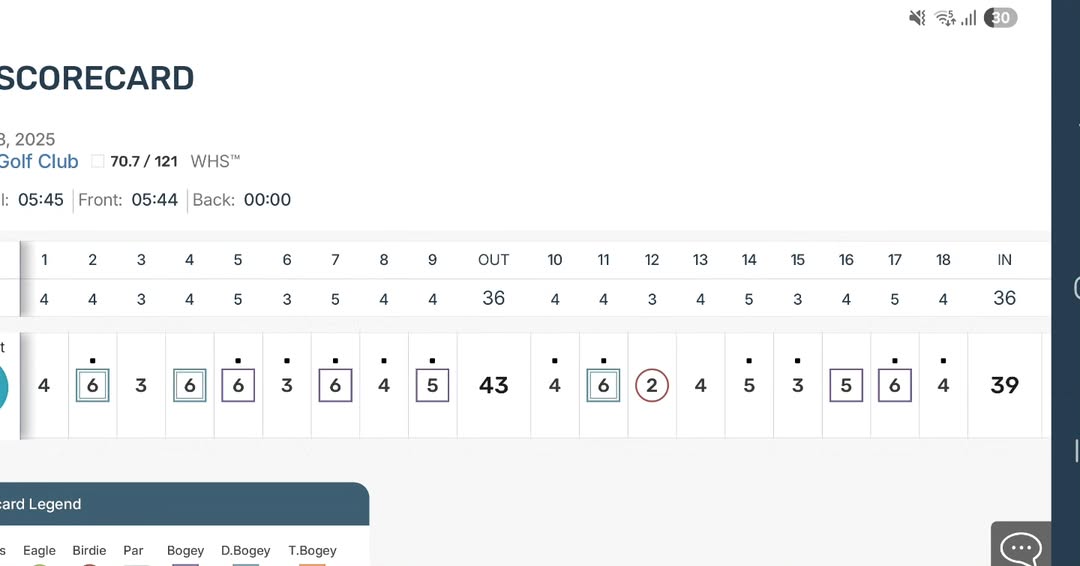Toggle the small checkbox beside 70.7 / 121
1080x566 pixels.
(x=98, y=161)
